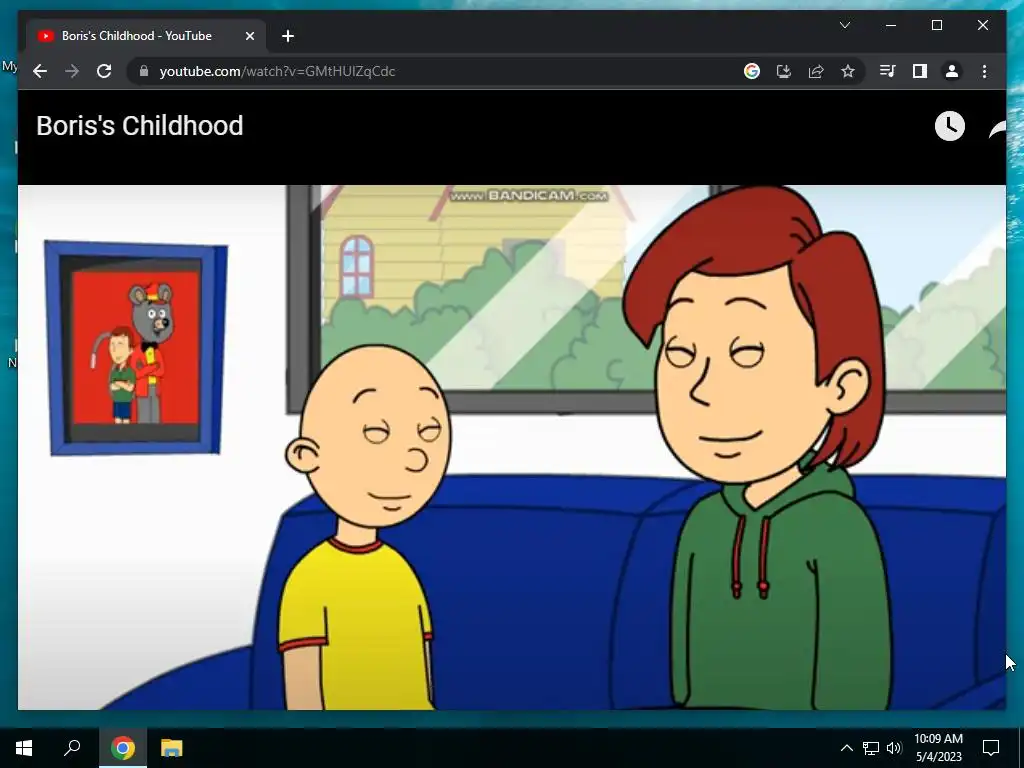Select the Boris's Childhood - YouTube tab
This screenshot has height=768, width=1024.
click(146, 36)
